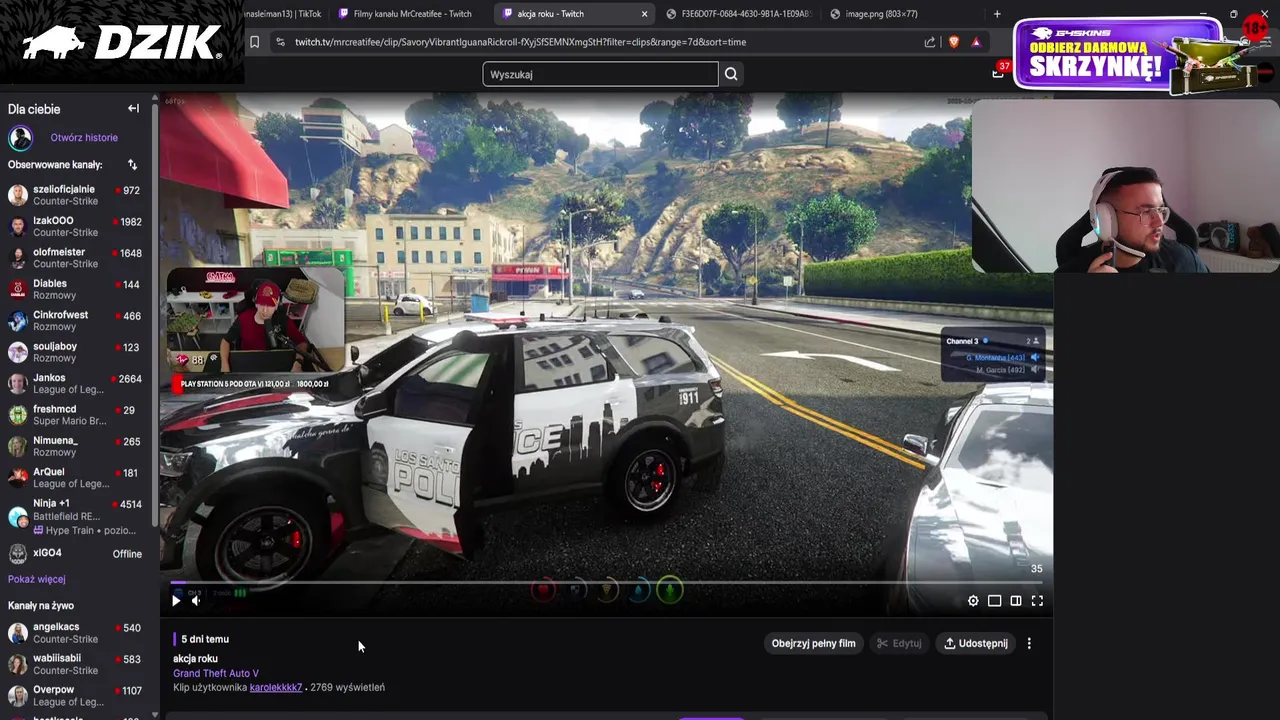This screenshot has height=720, width=1280.
Task: Open notifications inbox with 37 badge
Action: coord(998,72)
